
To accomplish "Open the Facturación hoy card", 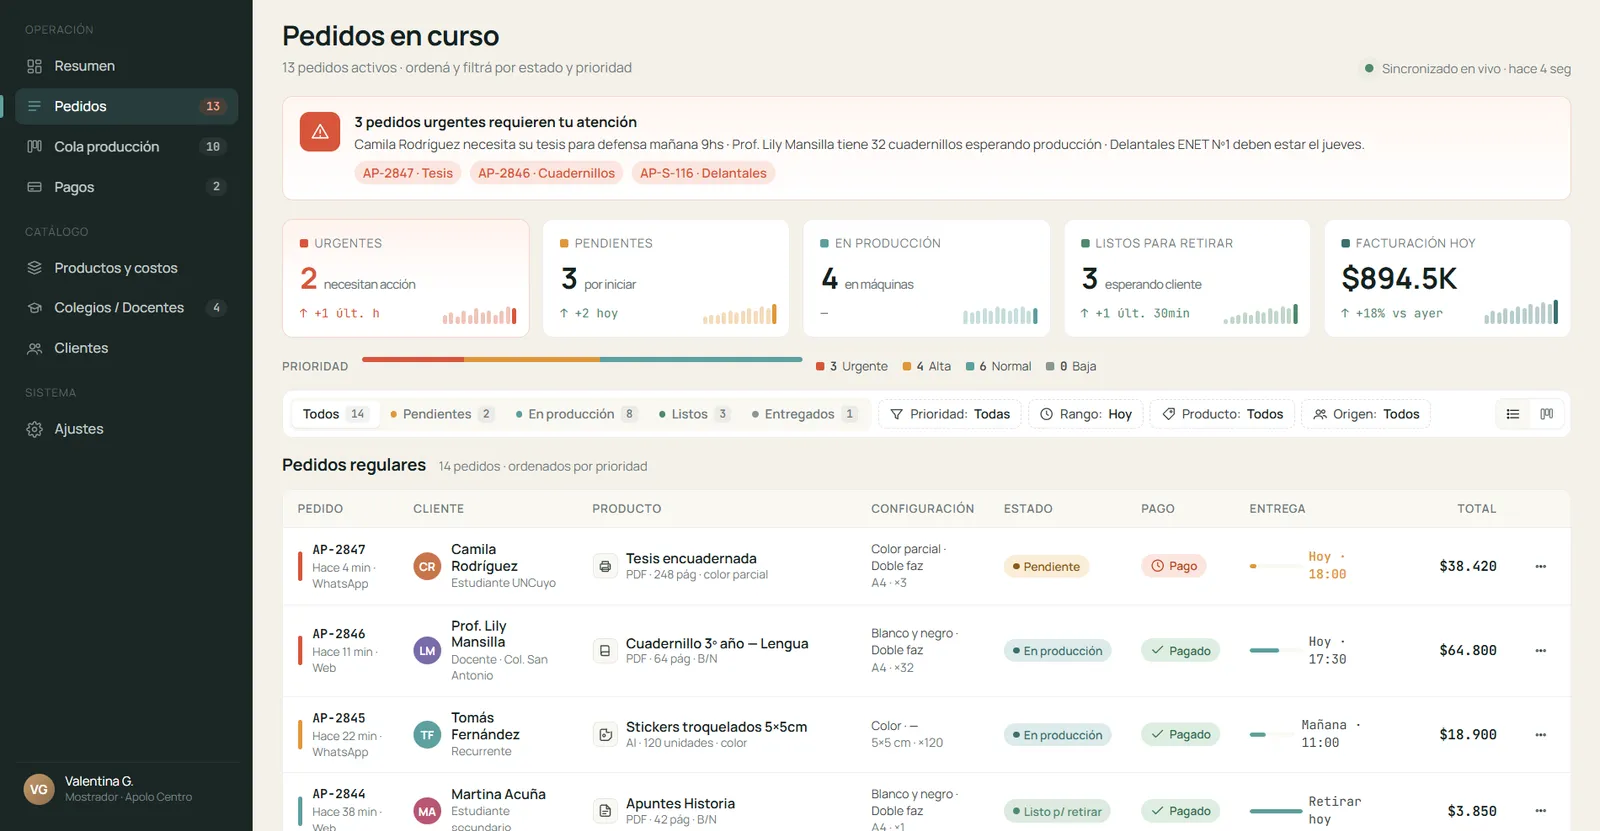I will click(1447, 278).
